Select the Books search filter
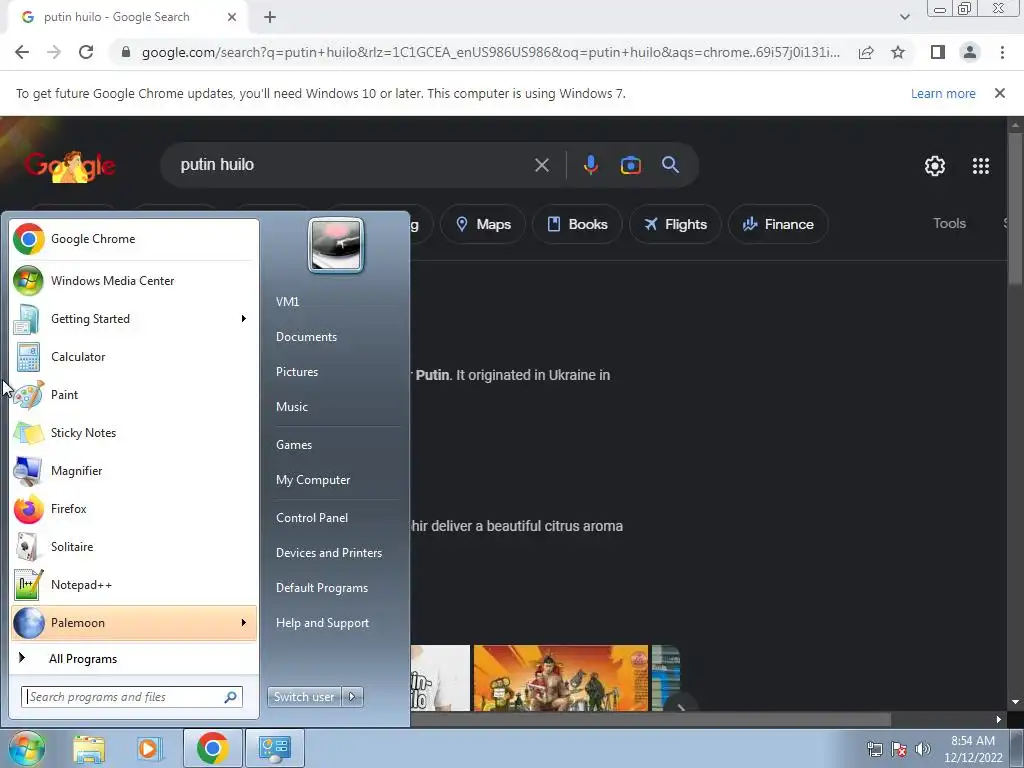The width and height of the screenshot is (1024, 768). point(577,224)
